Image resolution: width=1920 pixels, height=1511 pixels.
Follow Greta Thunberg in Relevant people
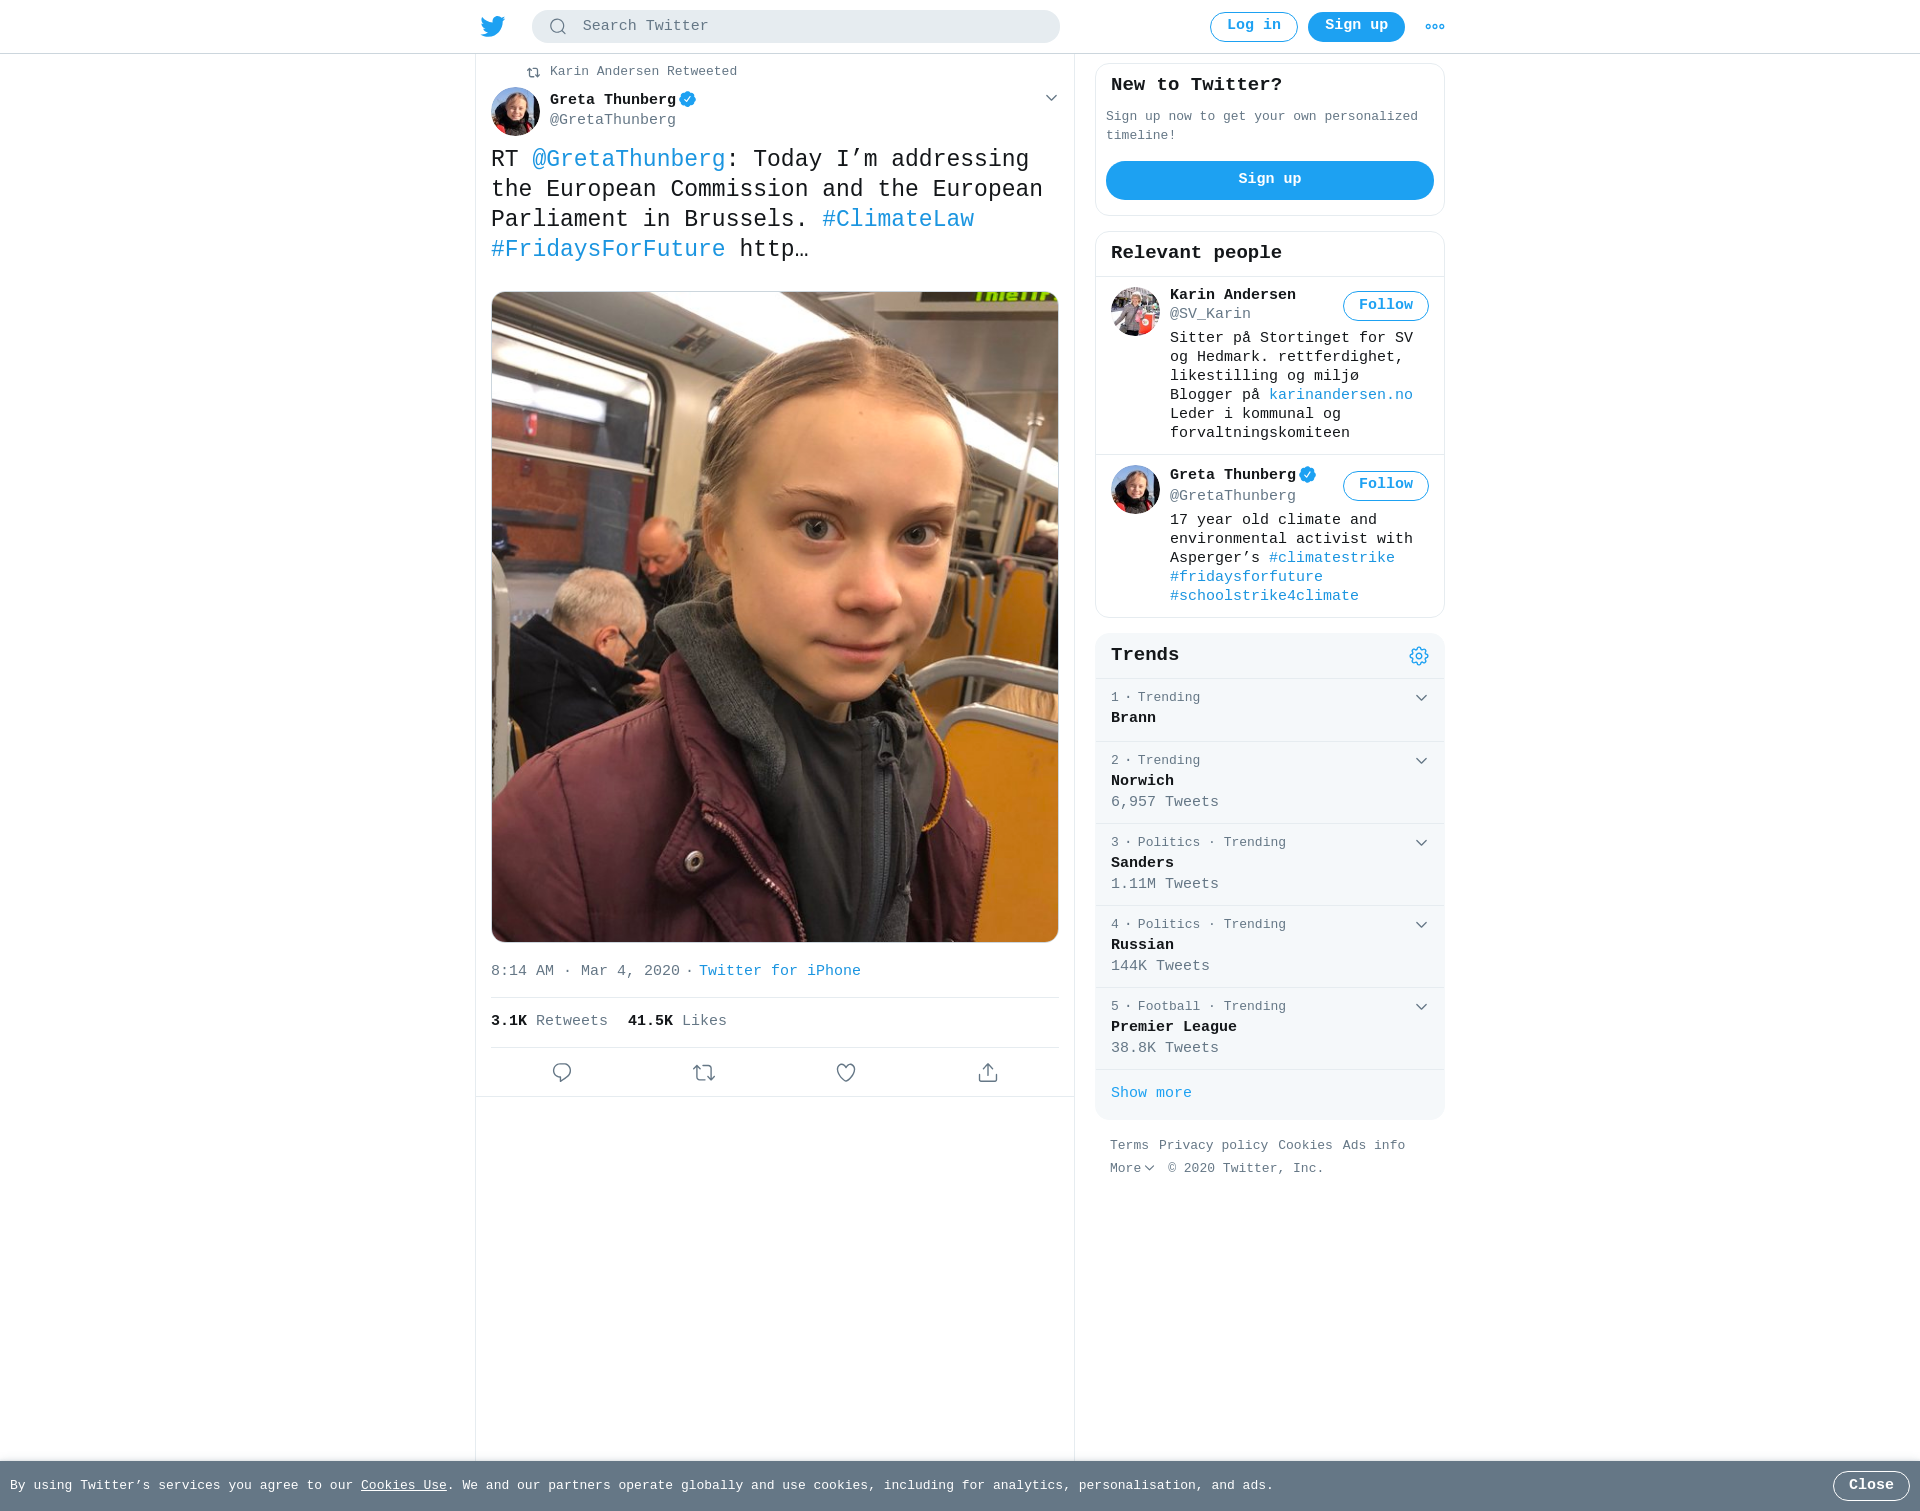(x=1385, y=485)
